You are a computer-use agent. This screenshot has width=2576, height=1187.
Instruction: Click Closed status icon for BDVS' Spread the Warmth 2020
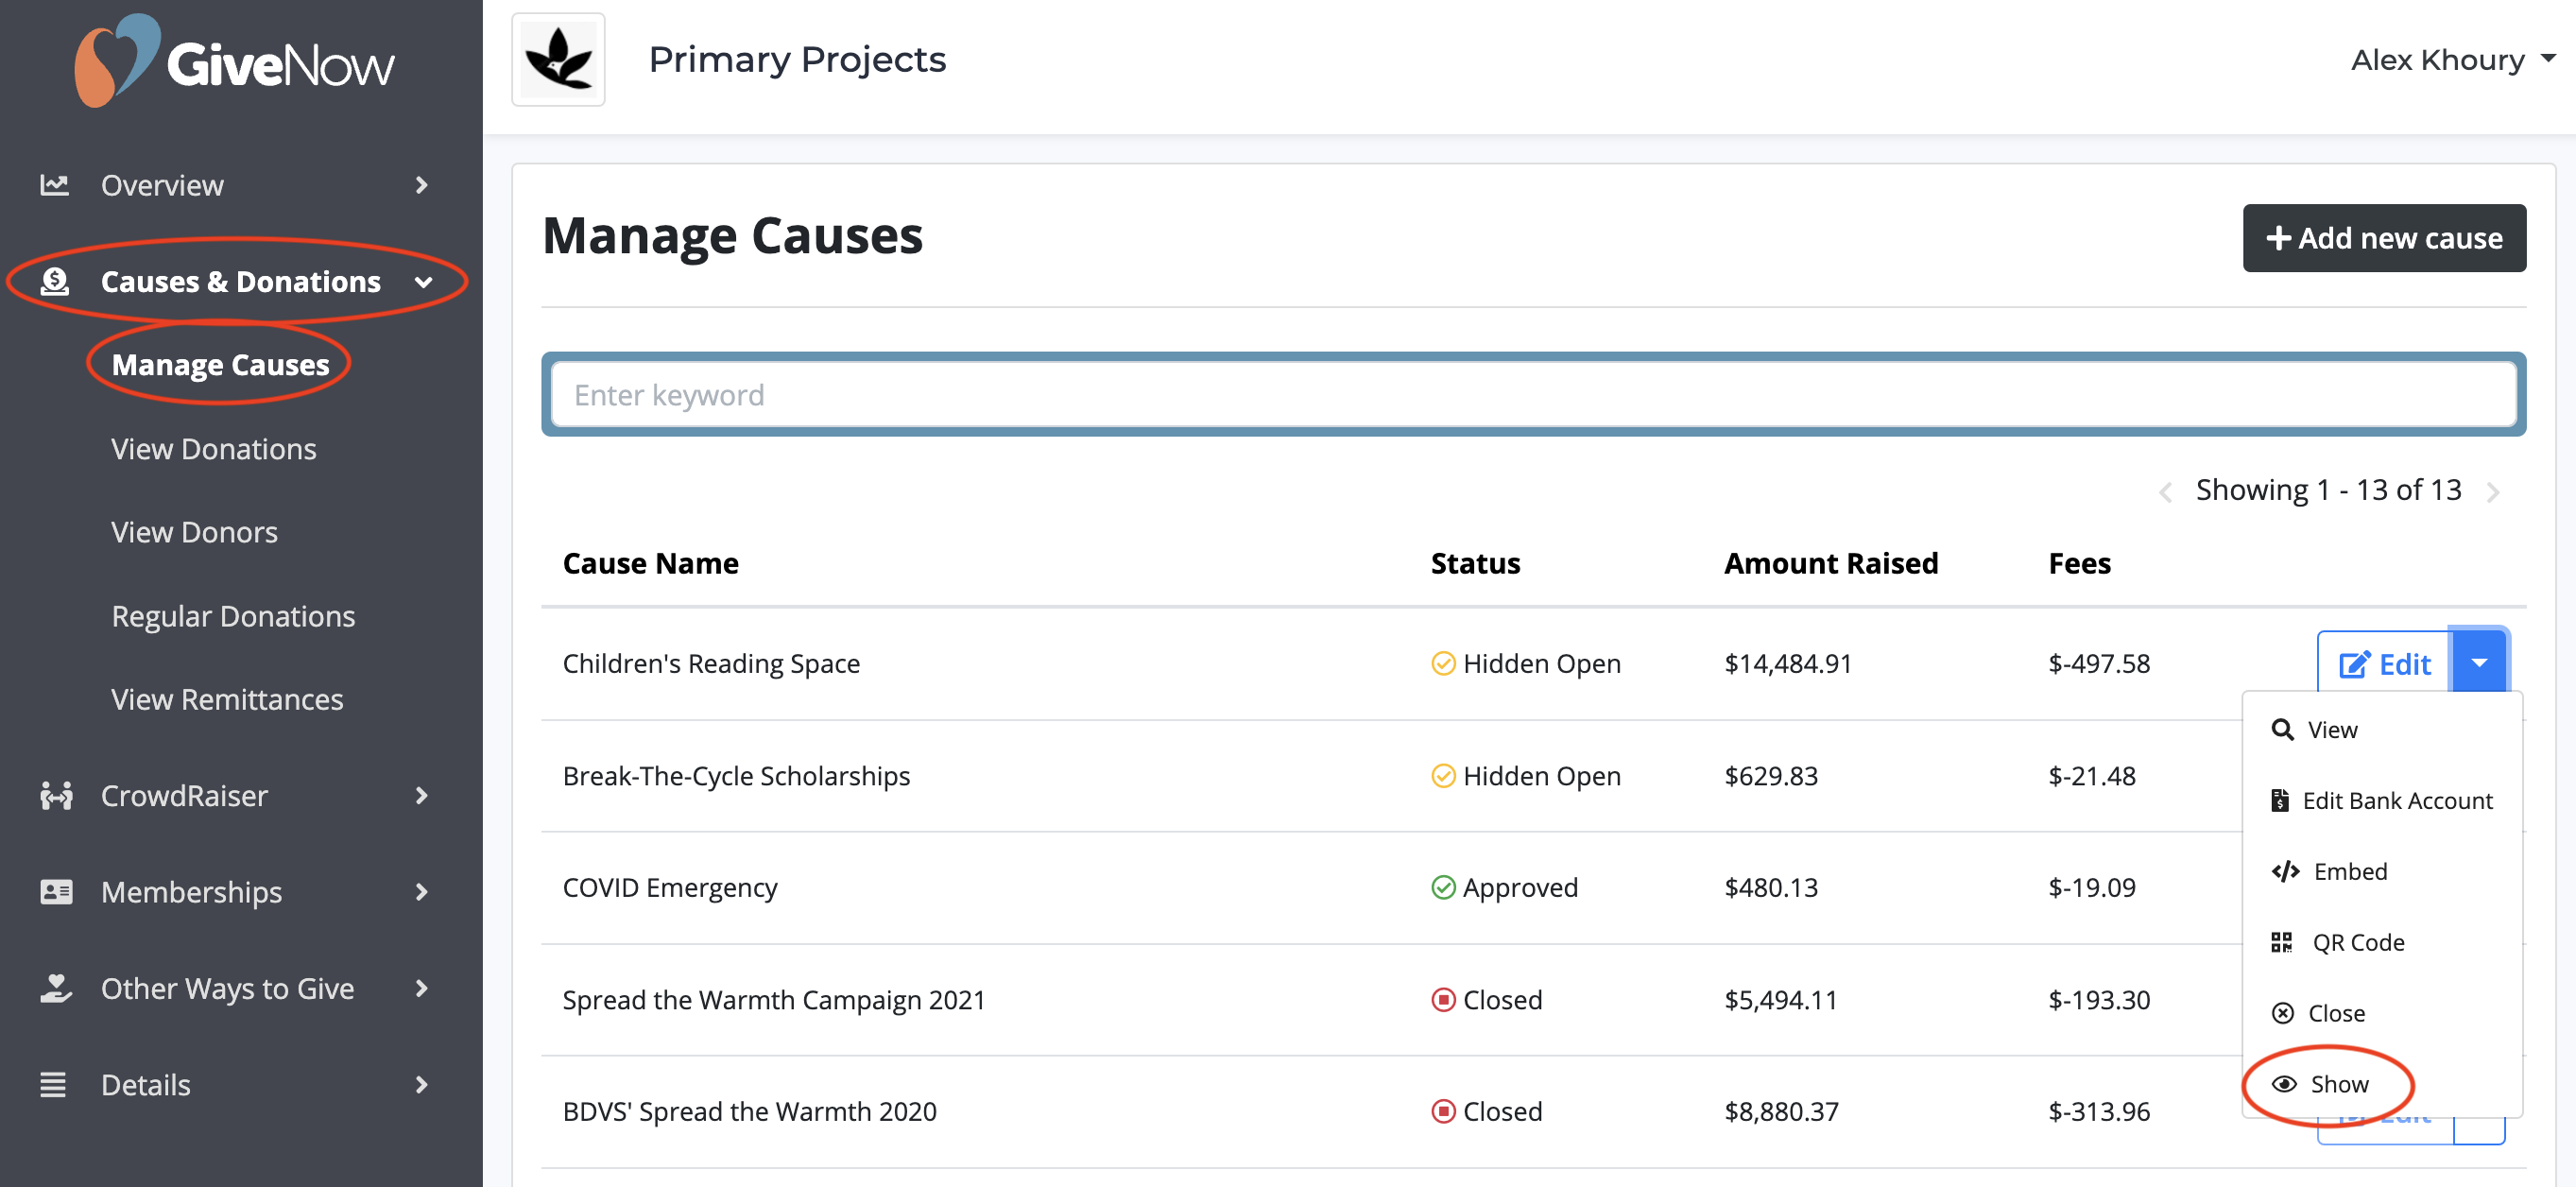pos(1443,1112)
